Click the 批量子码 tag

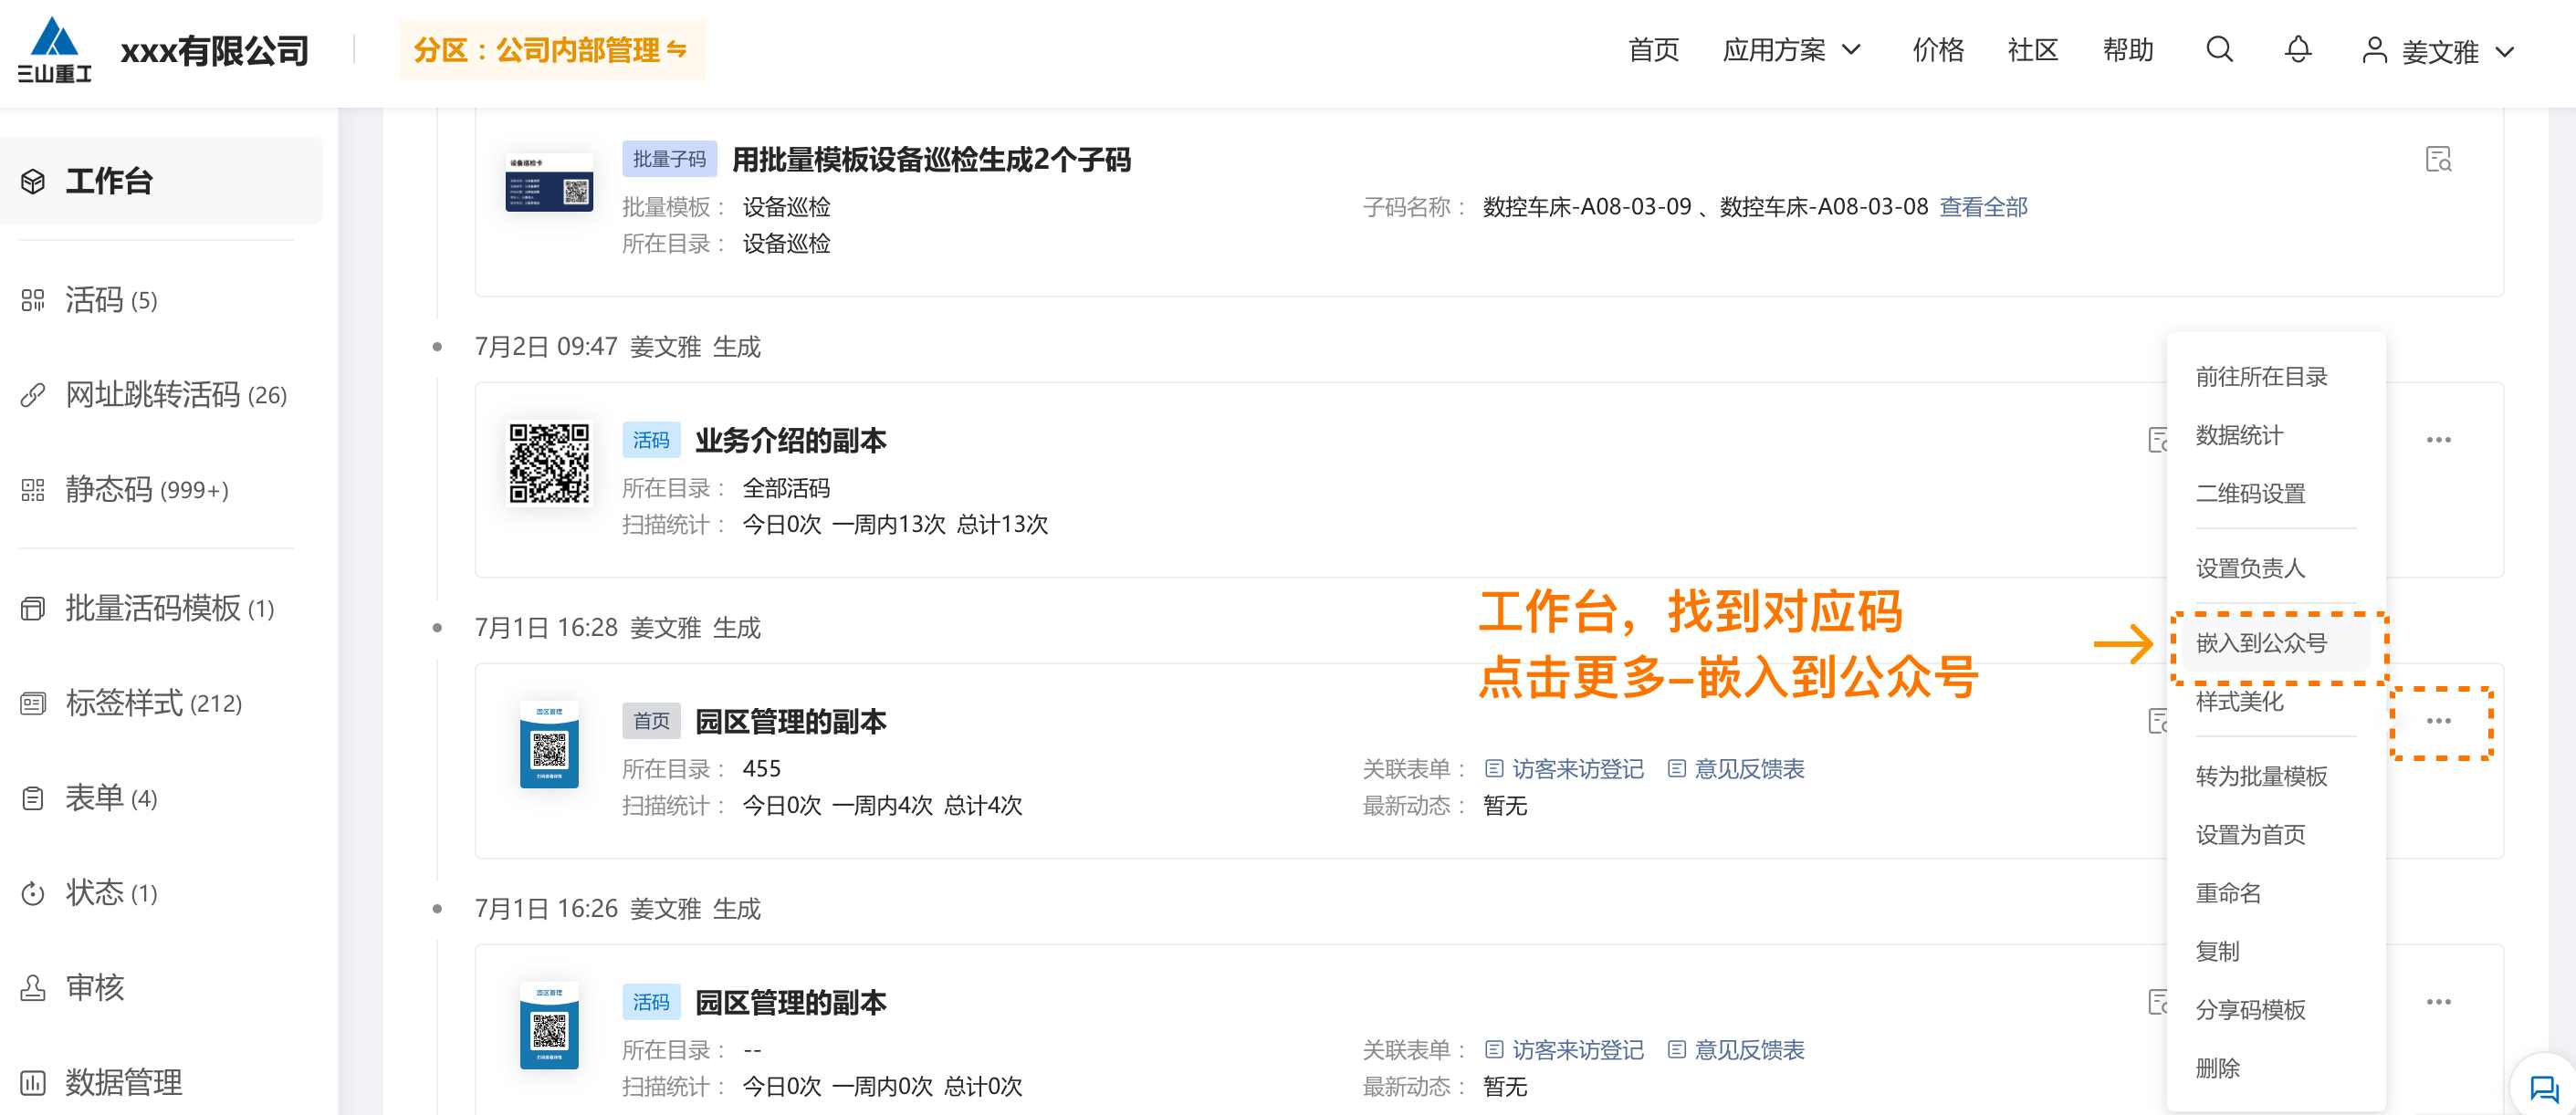pos(669,159)
